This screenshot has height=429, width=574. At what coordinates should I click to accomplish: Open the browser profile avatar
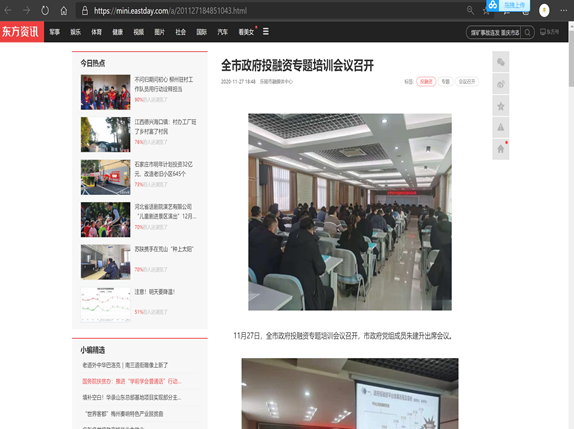544,10
